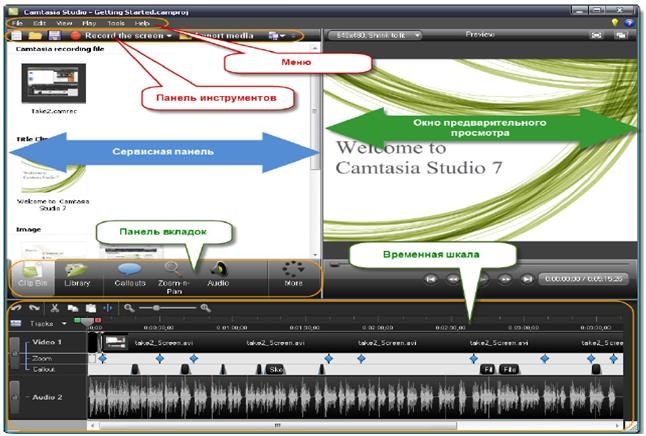Screen dimensions: 646x436
Task: Click the full screen preview icon
Action: (596, 35)
